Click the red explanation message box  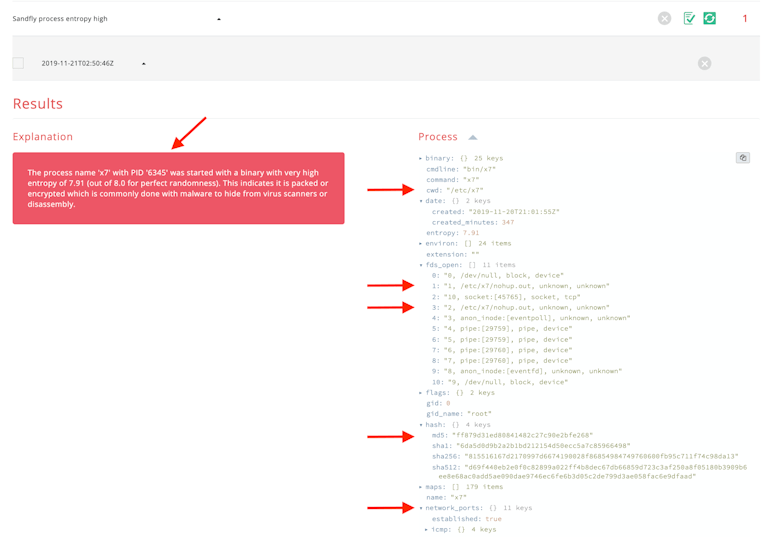click(x=178, y=188)
